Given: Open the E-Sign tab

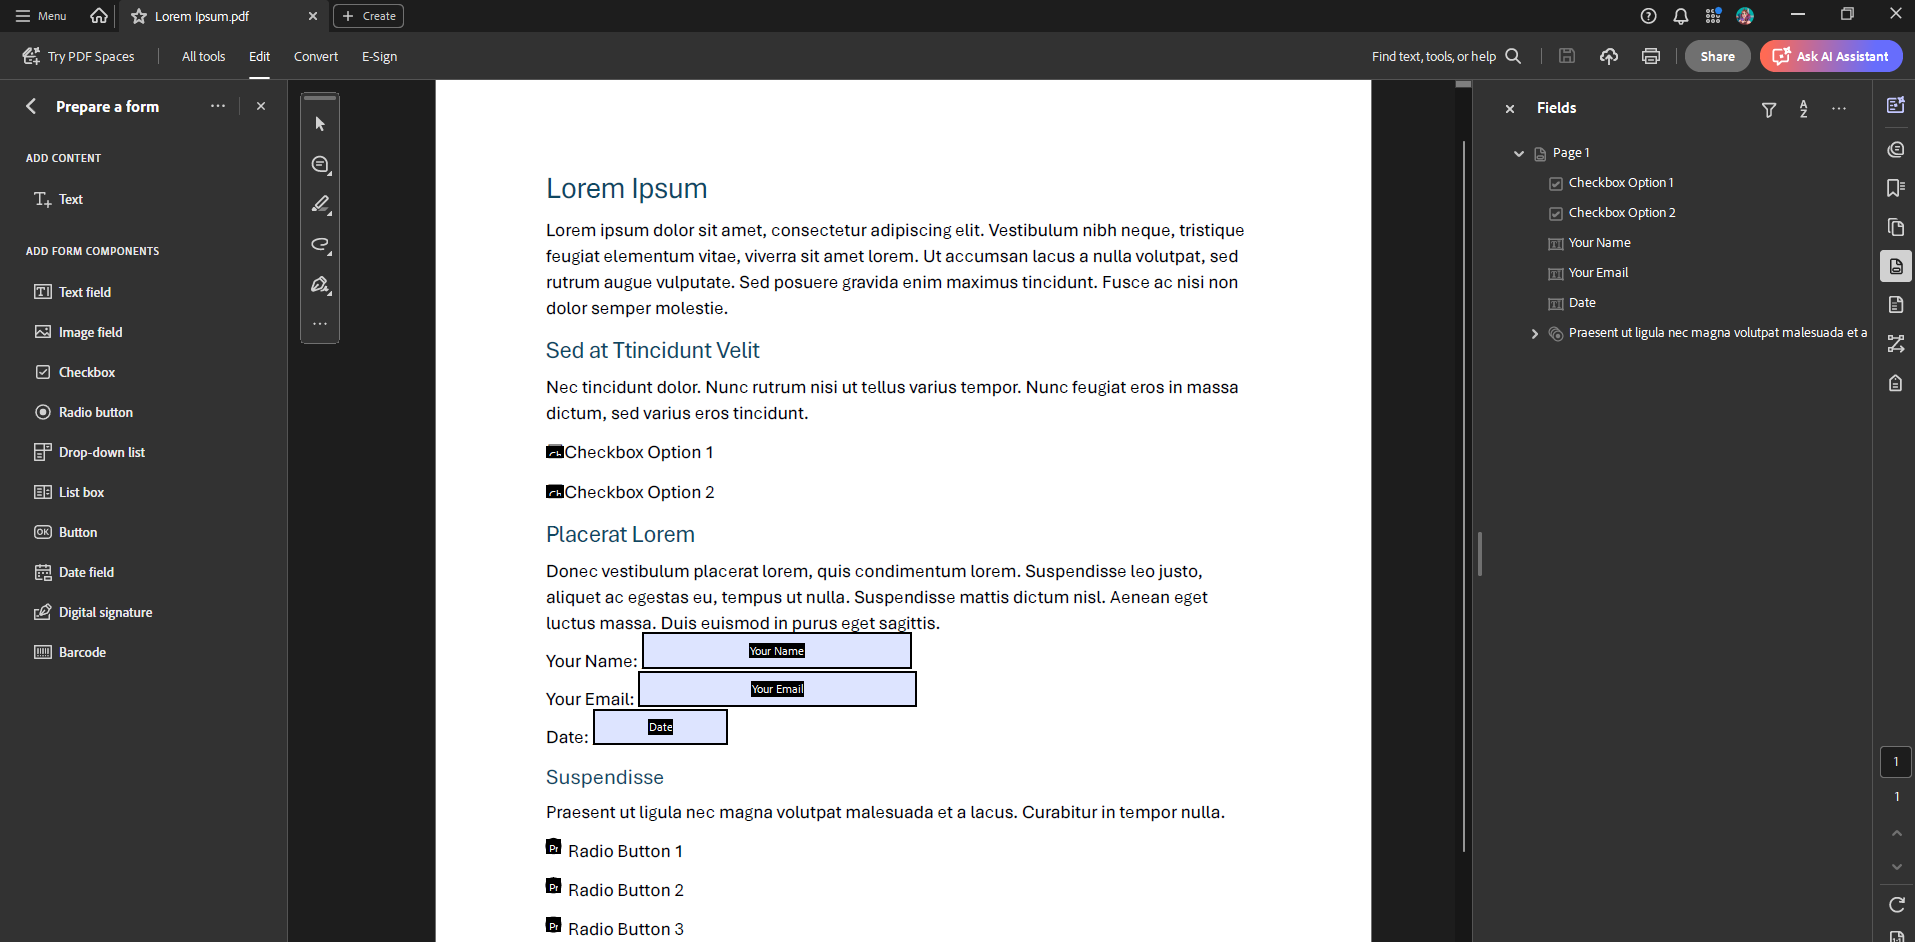Looking at the screenshot, I should [x=379, y=56].
